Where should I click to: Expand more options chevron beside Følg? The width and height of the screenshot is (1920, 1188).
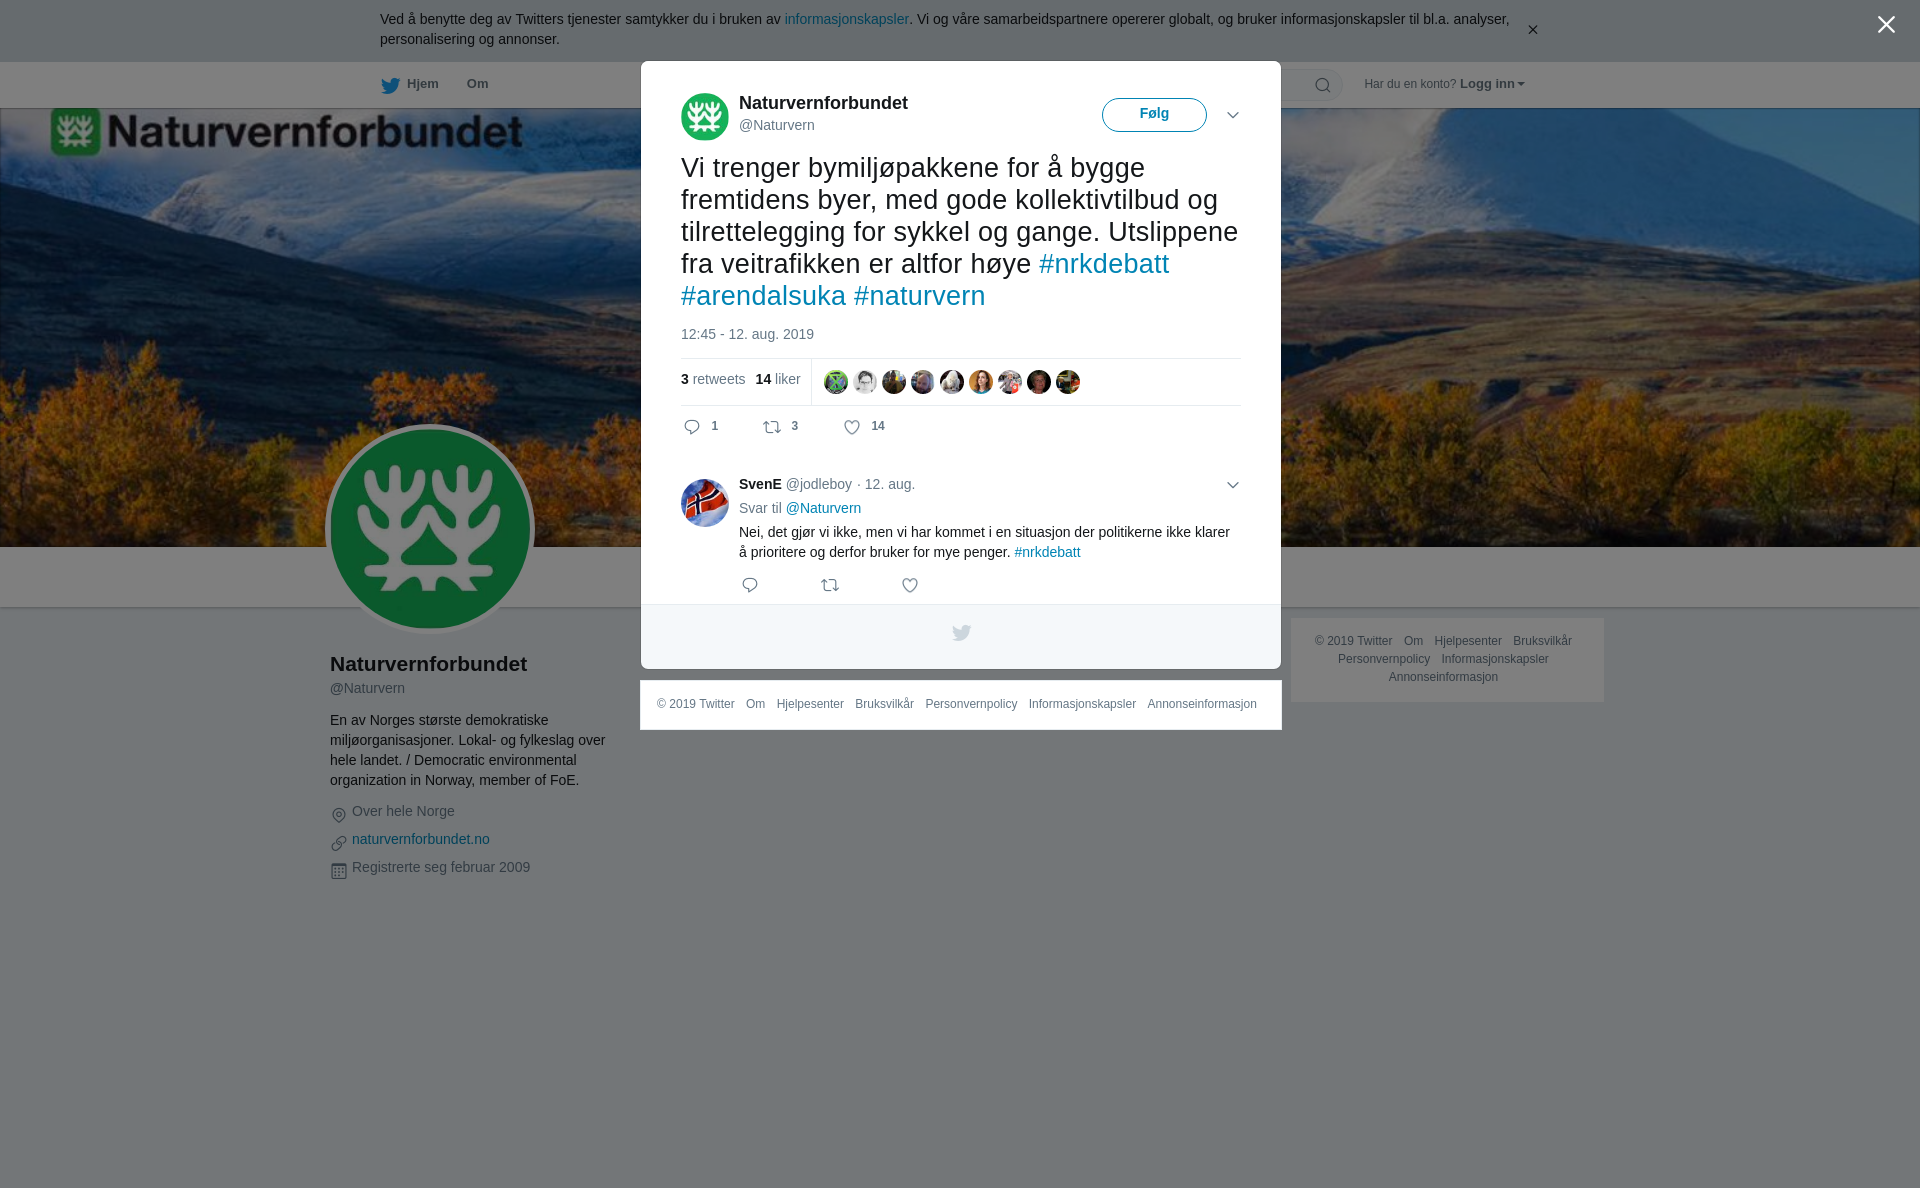1233,115
